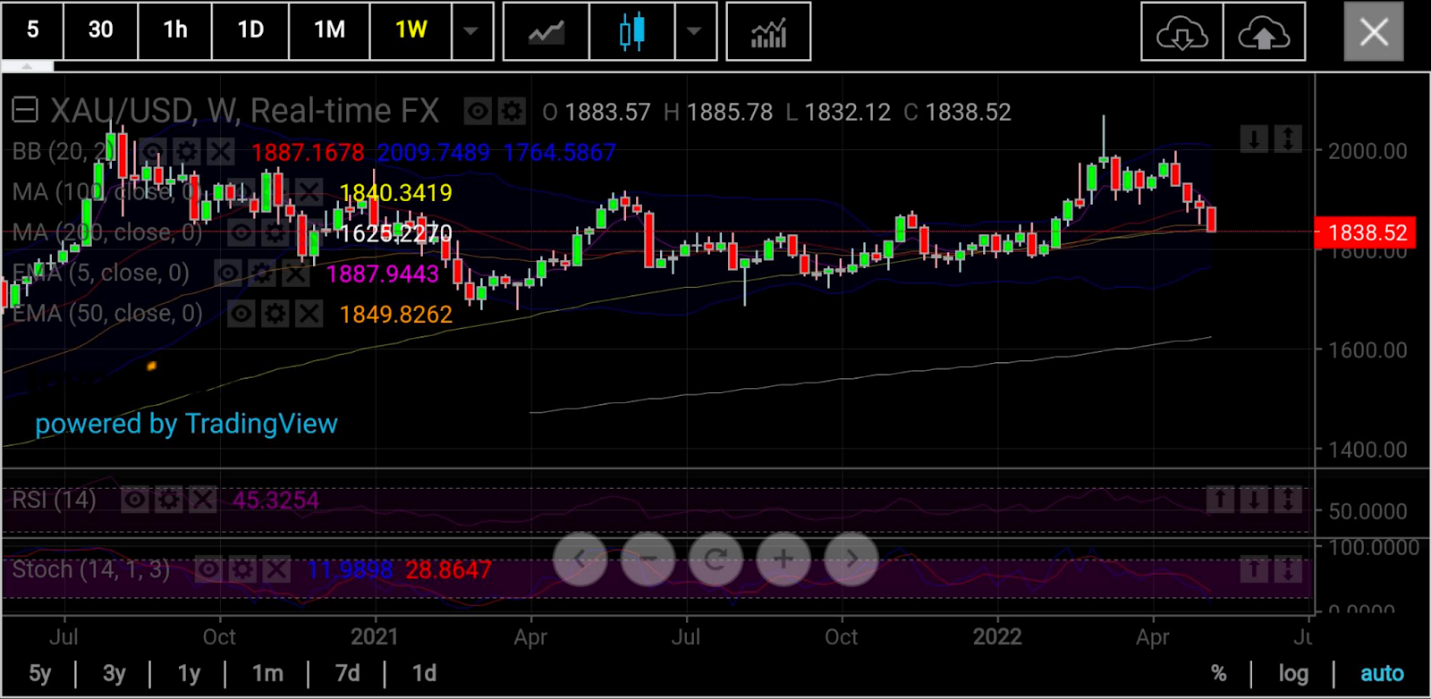Remove MA (100, close, 0) with X
This screenshot has width=1431, height=699.
pyautogui.click(x=311, y=192)
